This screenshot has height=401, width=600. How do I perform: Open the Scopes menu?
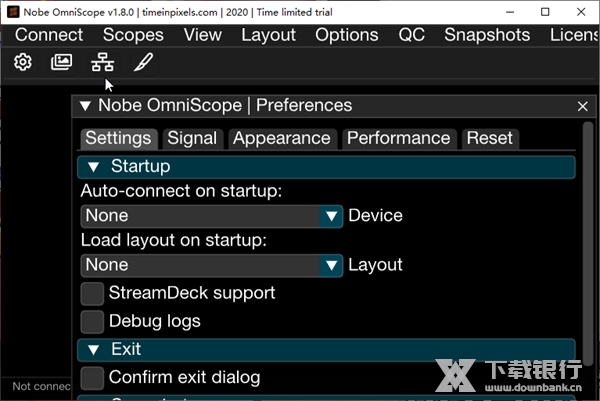click(x=133, y=34)
